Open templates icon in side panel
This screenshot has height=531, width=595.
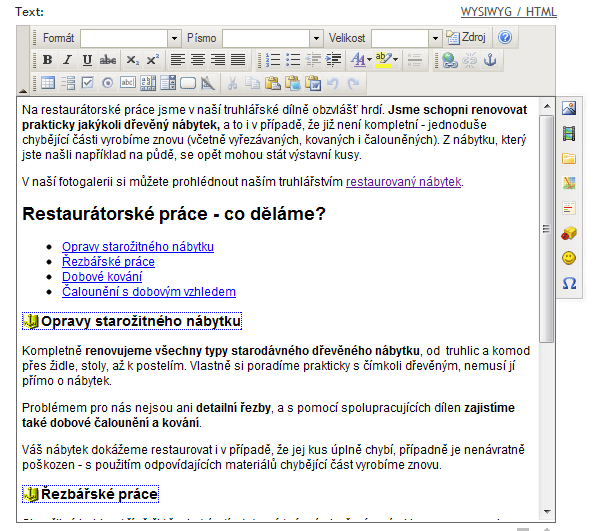click(569, 208)
